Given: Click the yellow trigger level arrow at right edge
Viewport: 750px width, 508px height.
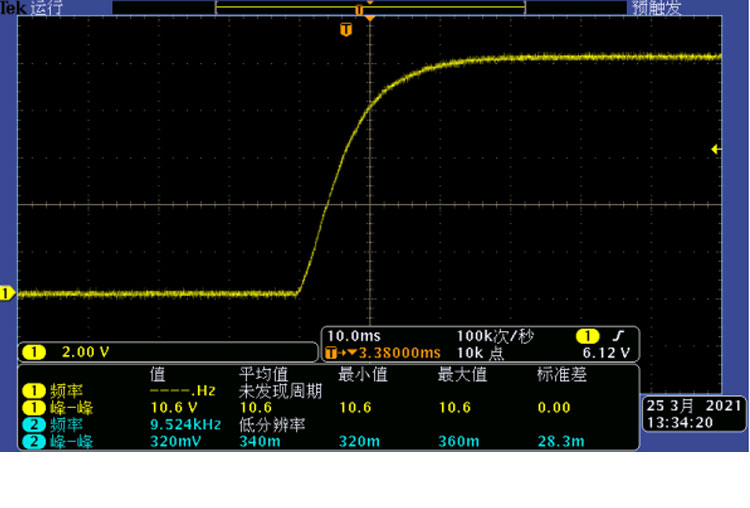Looking at the screenshot, I should (716, 149).
